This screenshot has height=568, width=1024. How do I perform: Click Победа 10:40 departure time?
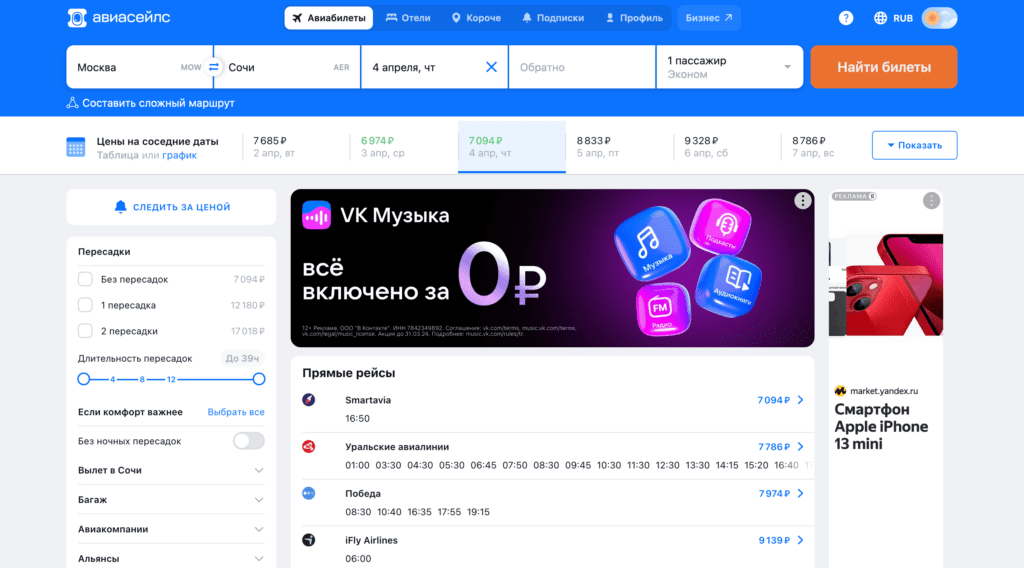pos(389,512)
